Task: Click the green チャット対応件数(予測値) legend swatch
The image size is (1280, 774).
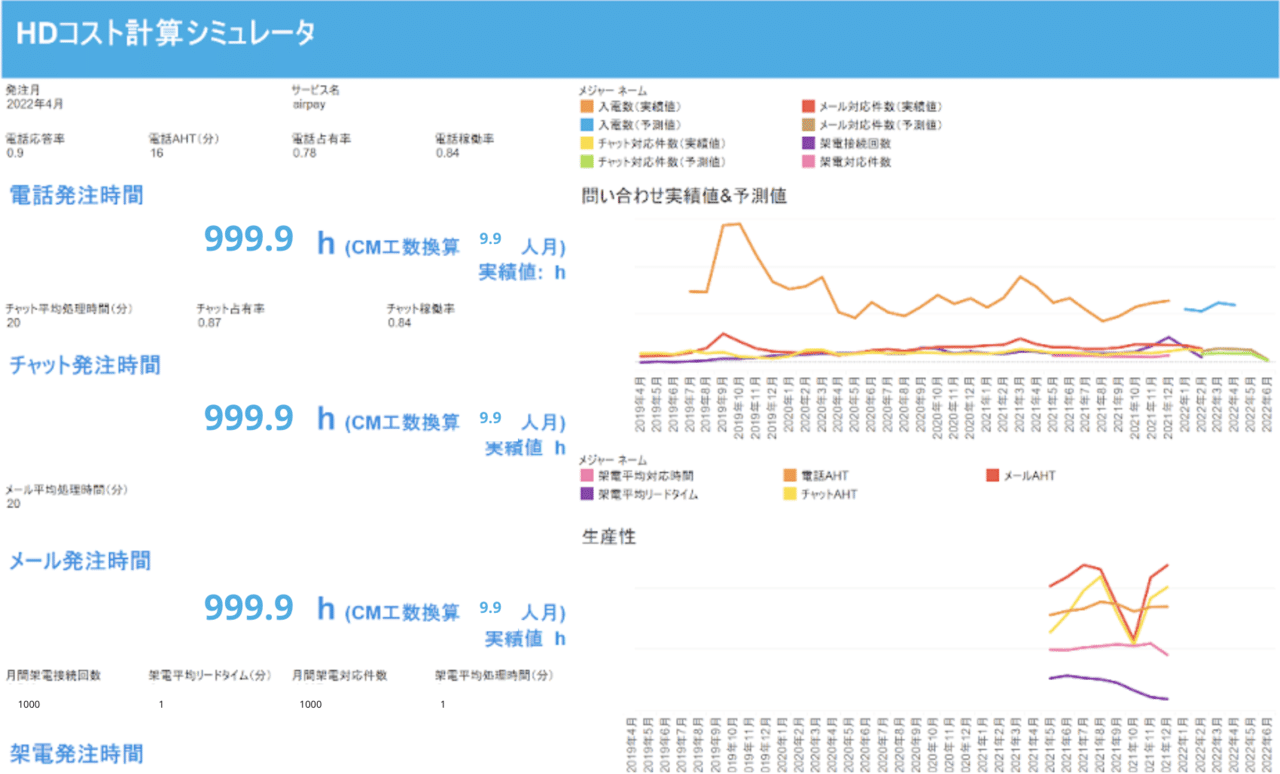Action: [x=588, y=161]
